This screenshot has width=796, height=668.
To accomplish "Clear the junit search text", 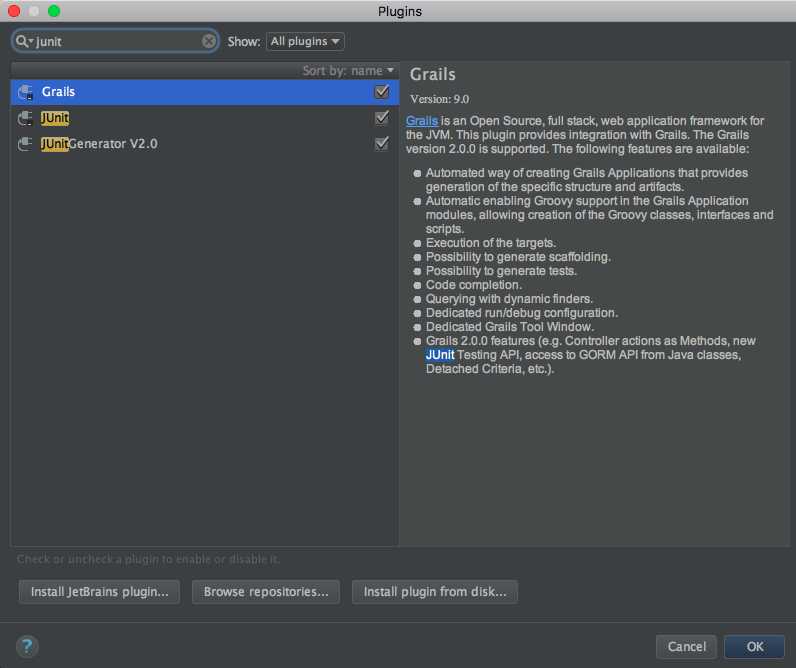I will (209, 41).
